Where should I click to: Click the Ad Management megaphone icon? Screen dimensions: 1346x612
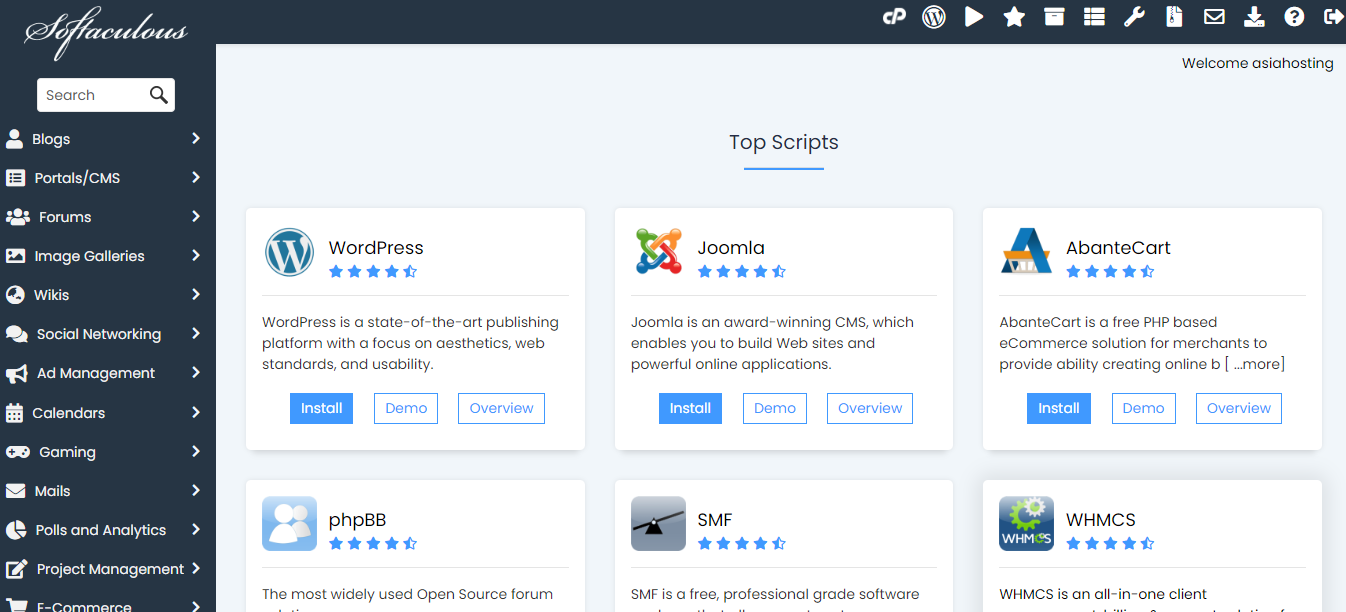[x=16, y=373]
